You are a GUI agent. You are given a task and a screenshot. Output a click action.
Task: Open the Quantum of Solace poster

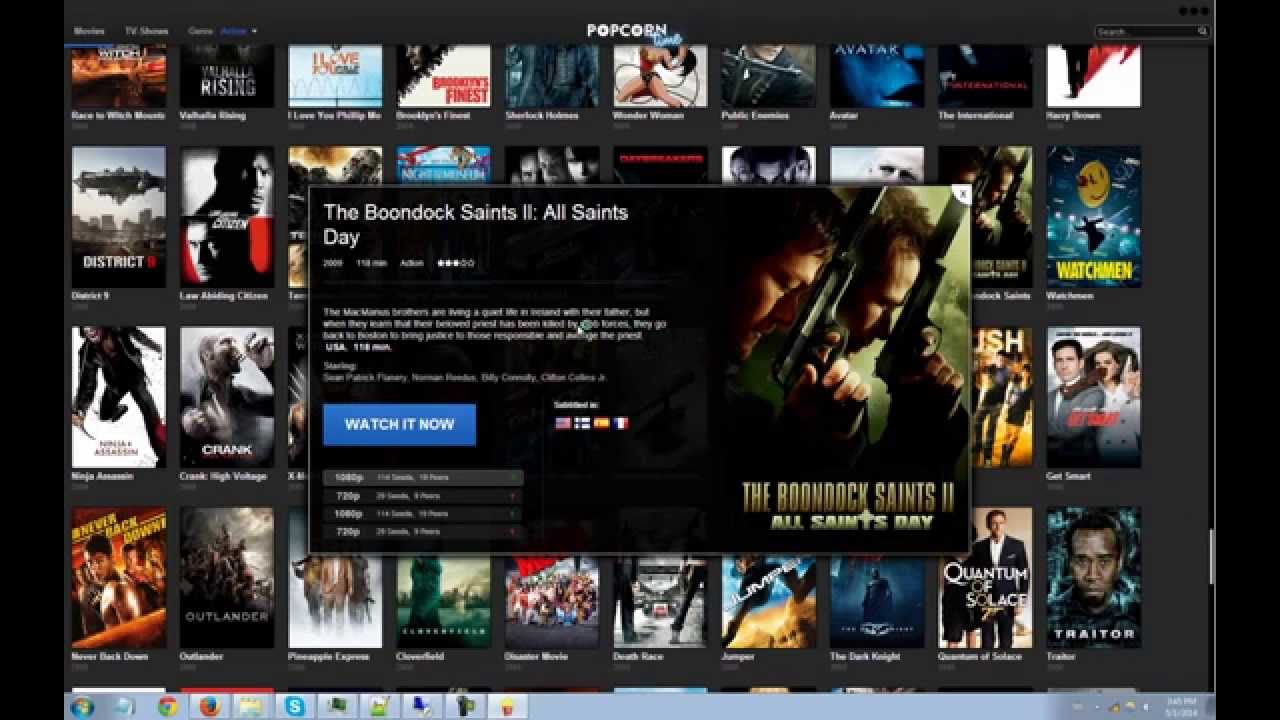[x=985, y=578]
